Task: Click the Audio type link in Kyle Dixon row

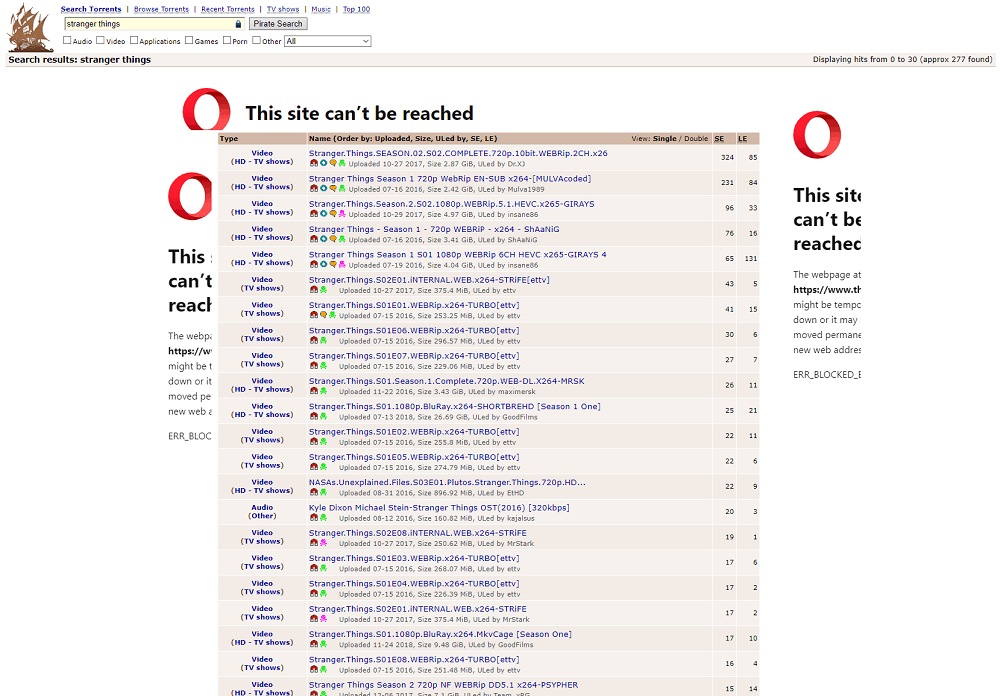Action: pos(262,507)
